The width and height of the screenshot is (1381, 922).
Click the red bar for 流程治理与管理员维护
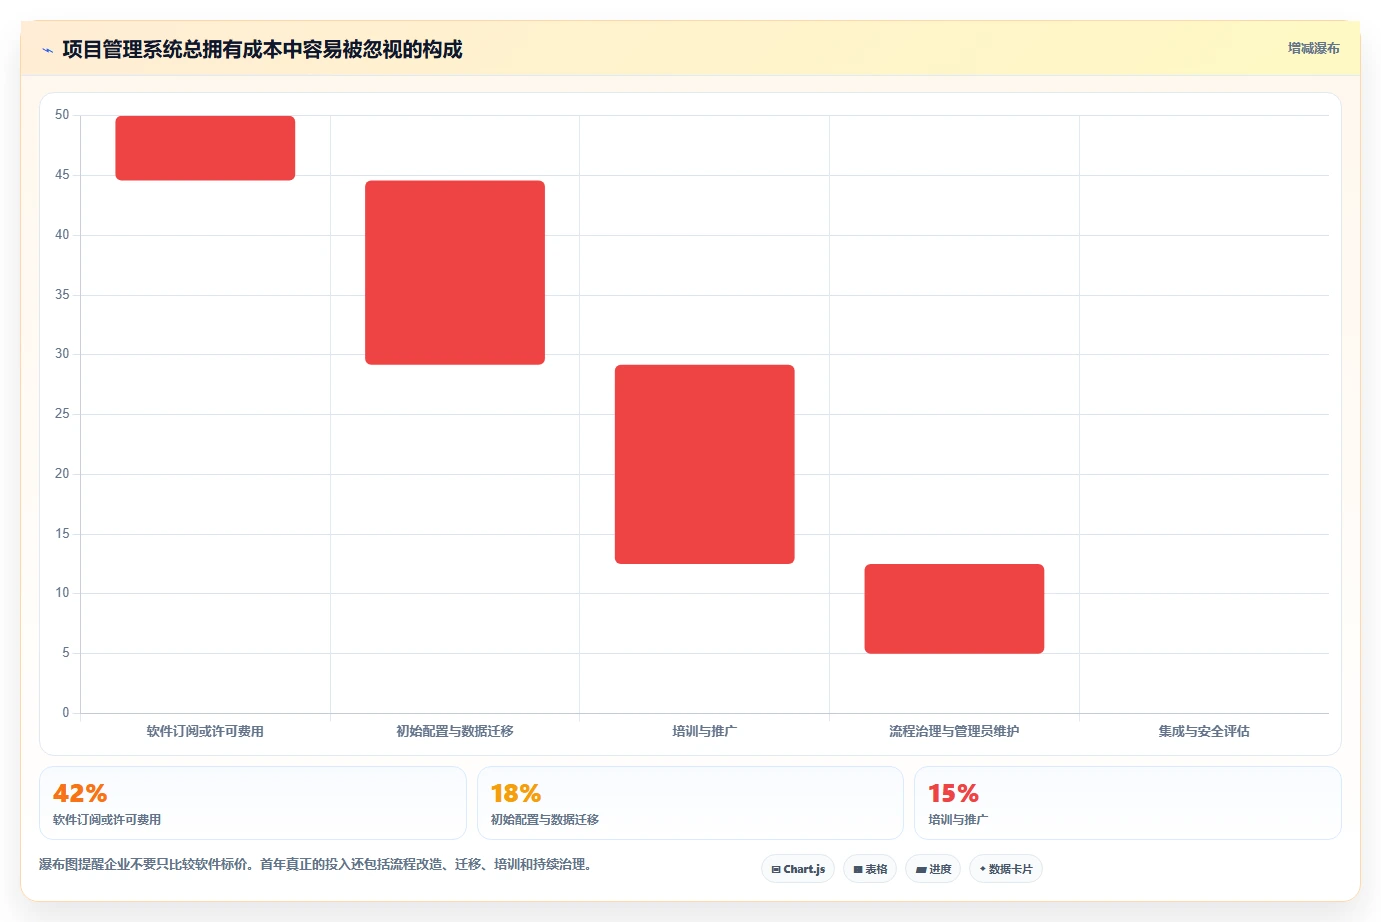coord(954,609)
